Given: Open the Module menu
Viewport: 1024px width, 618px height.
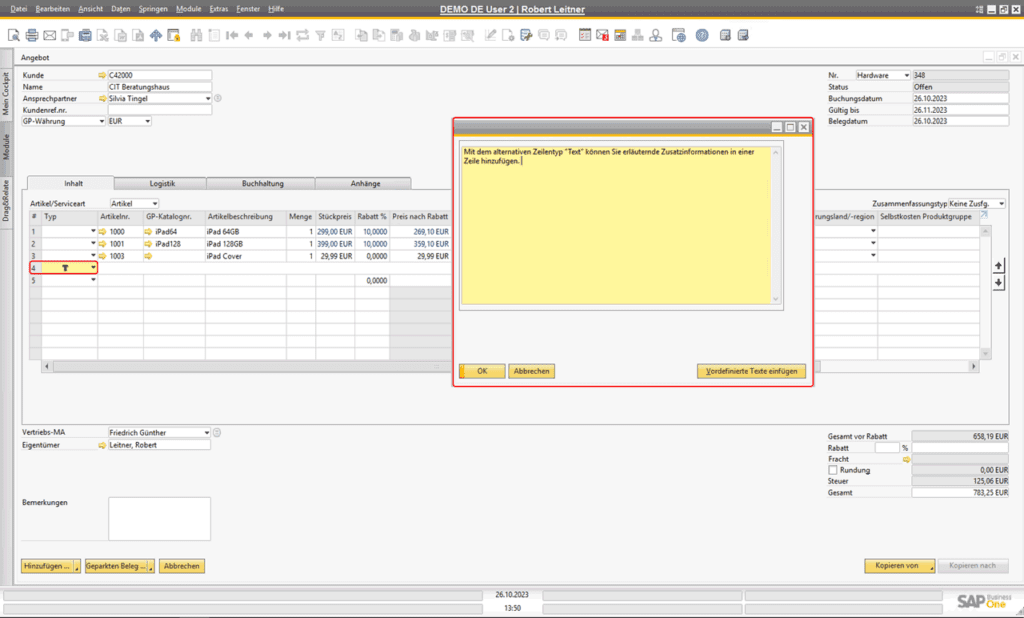Looking at the screenshot, I should coord(188,8).
